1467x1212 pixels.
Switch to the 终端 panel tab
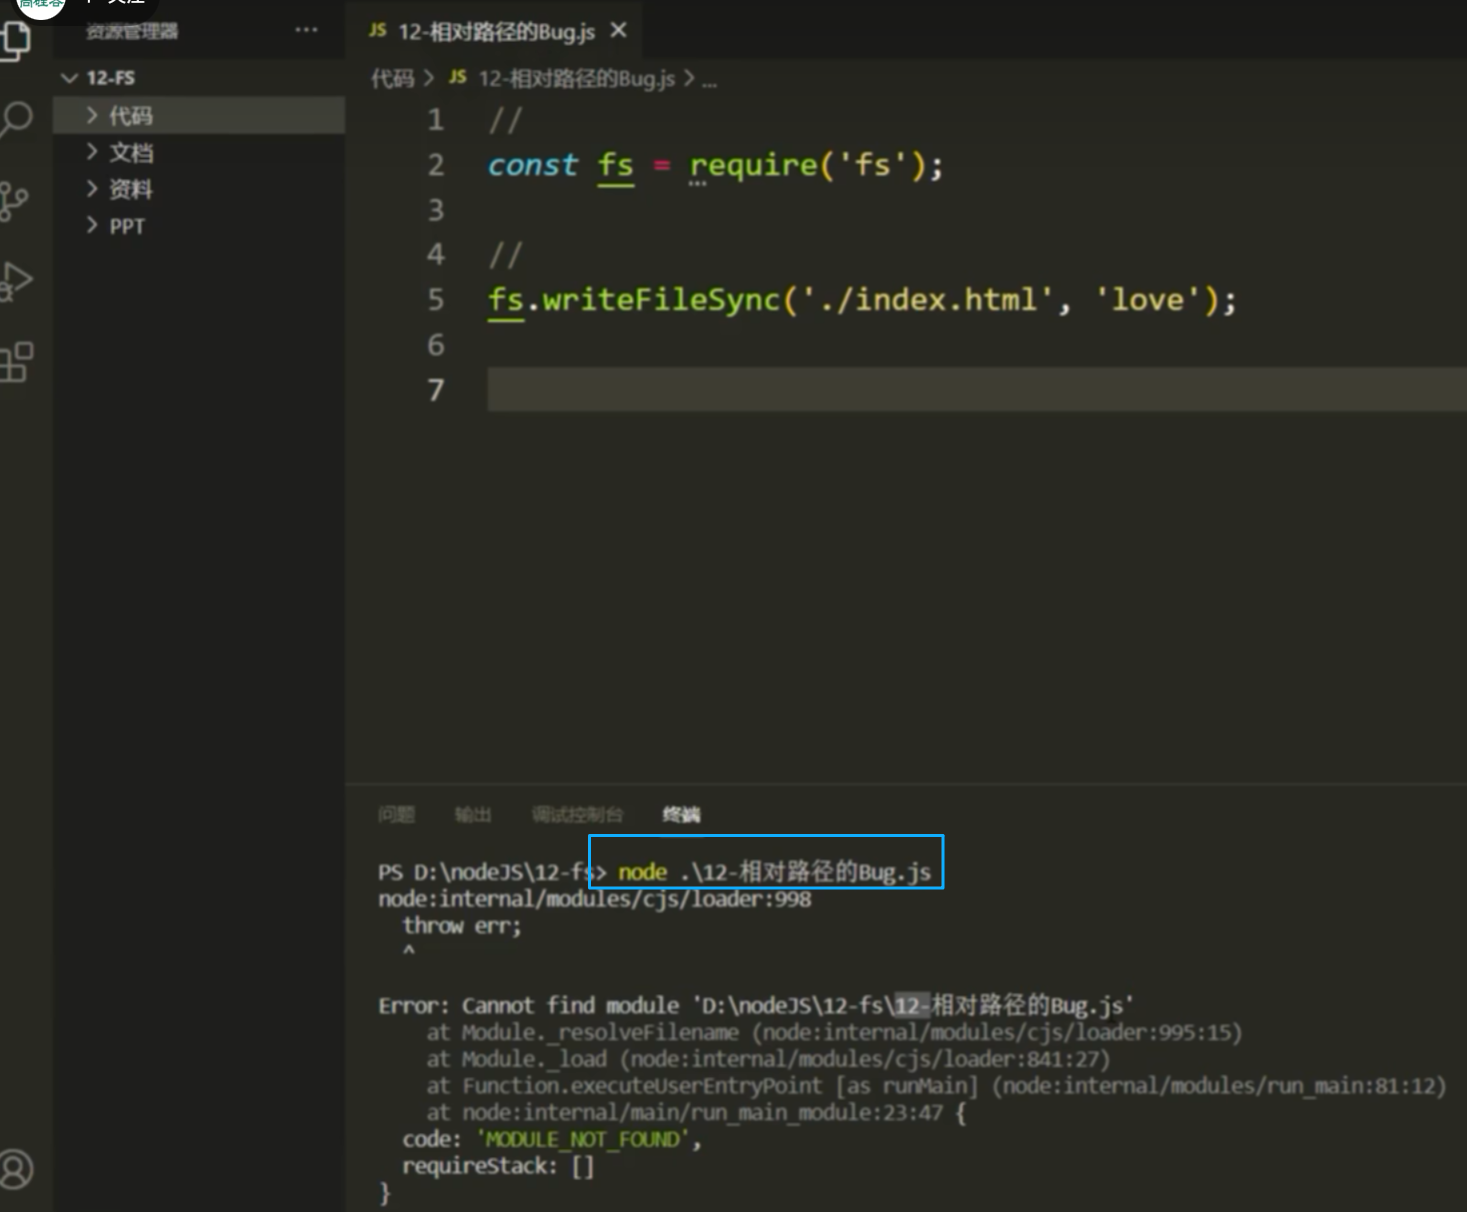pyautogui.click(x=681, y=815)
